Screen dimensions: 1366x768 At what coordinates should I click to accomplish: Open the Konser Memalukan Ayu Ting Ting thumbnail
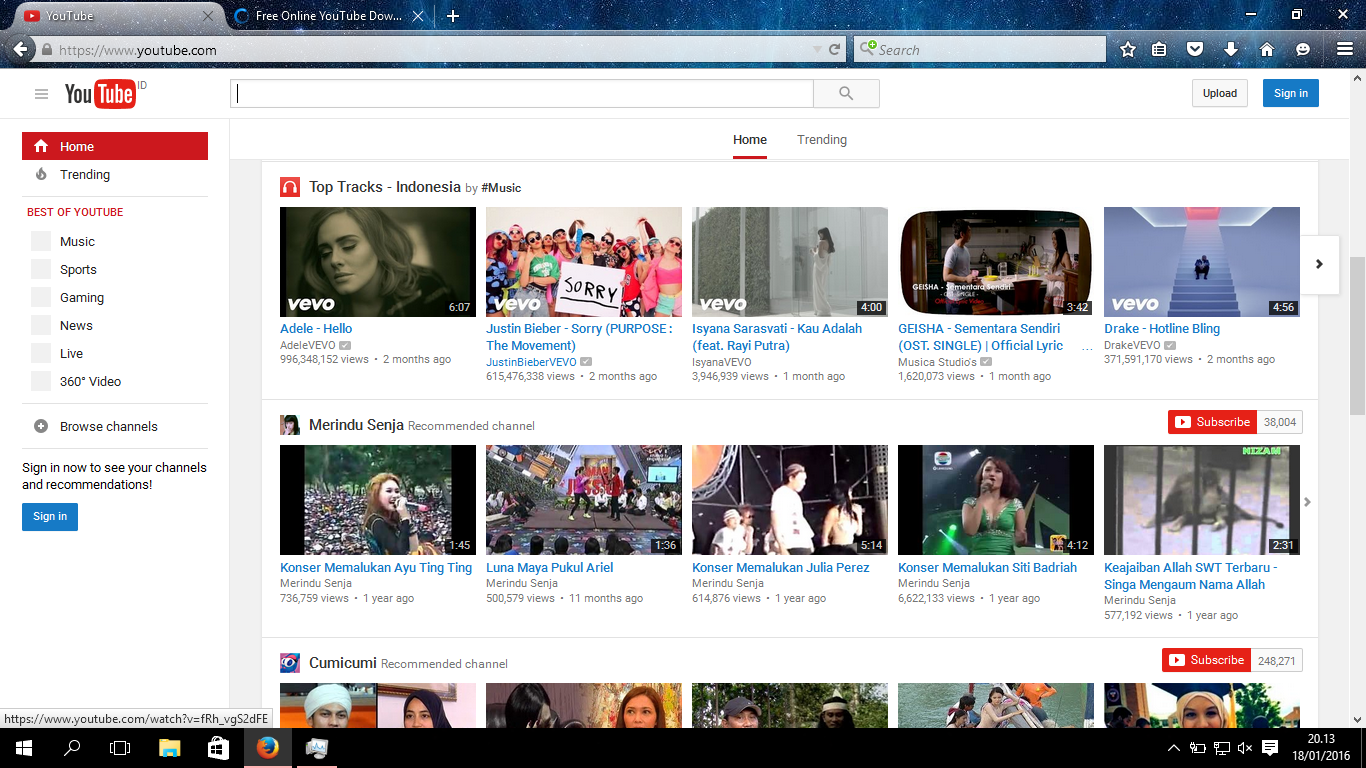(378, 500)
